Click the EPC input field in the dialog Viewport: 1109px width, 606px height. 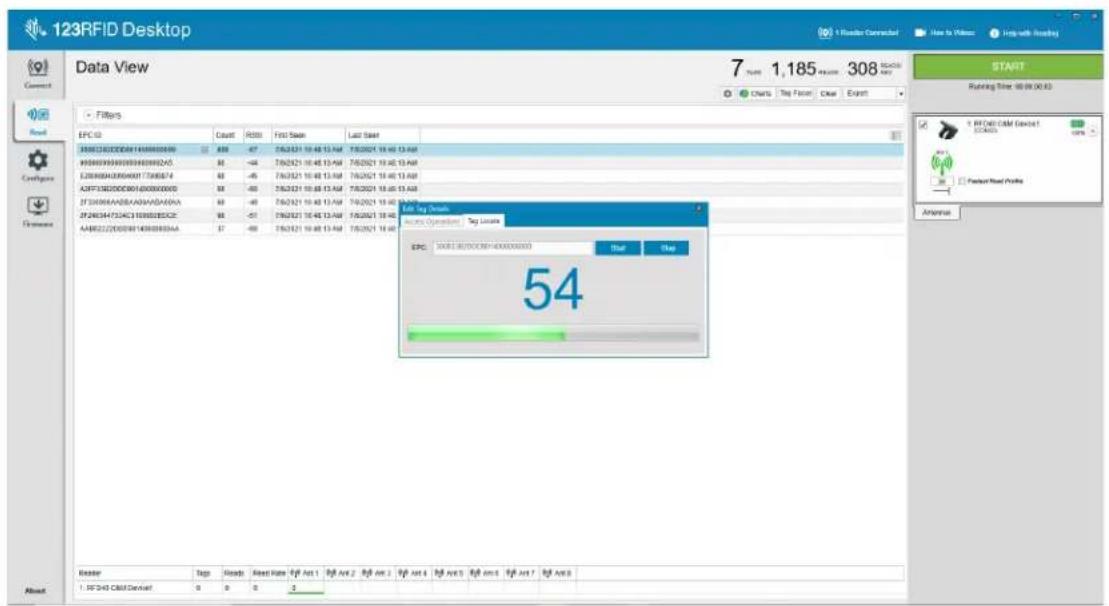(x=513, y=247)
